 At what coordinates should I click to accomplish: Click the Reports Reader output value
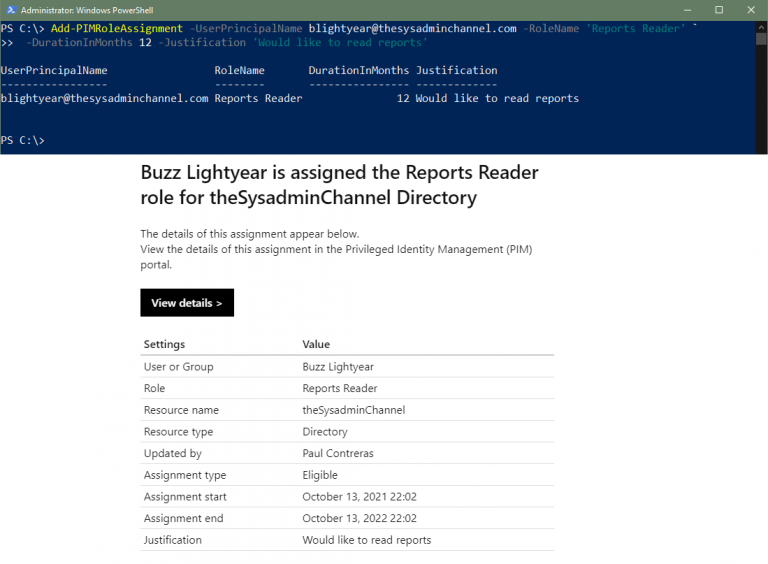point(258,98)
